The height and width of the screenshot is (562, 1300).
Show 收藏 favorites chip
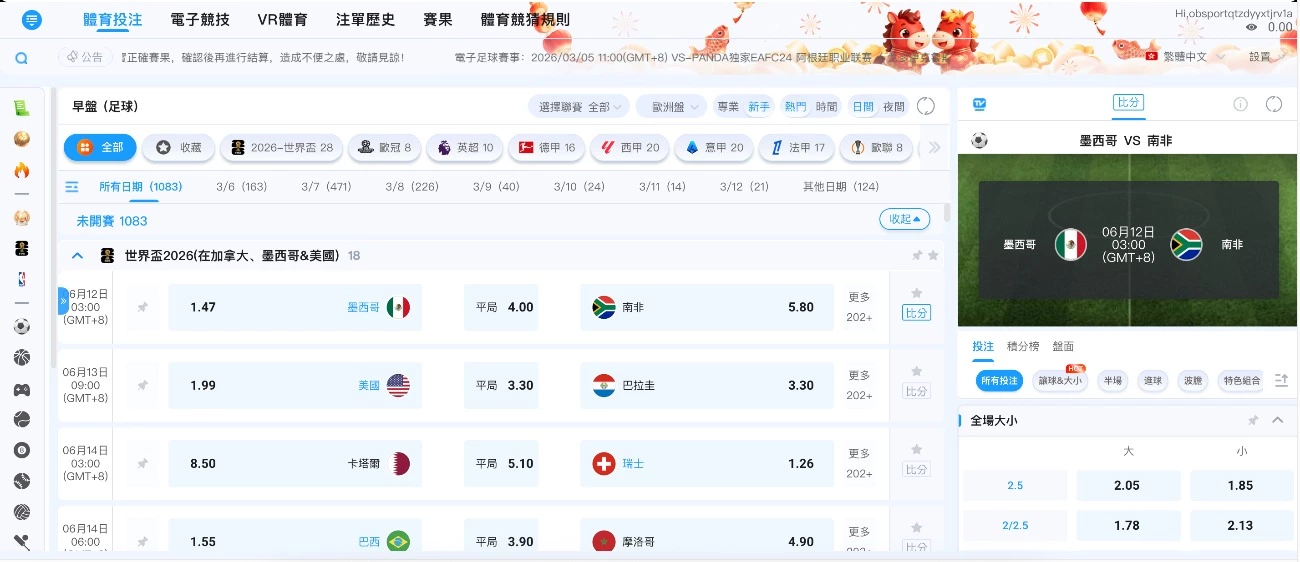(x=178, y=147)
